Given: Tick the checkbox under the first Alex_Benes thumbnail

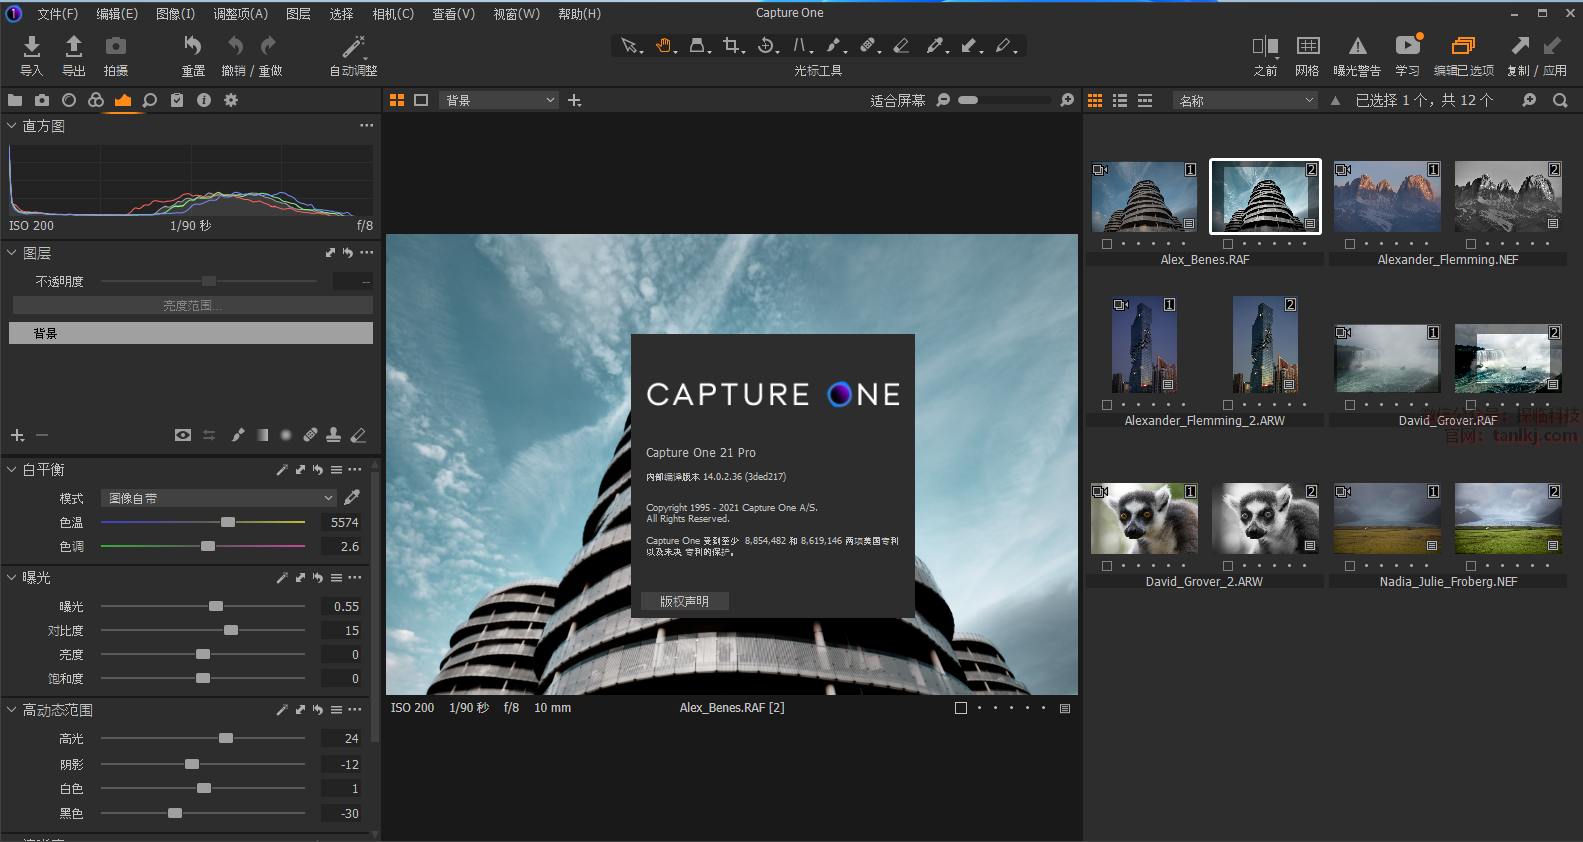Looking at the screenshot, I should [x=1107, y=244].
